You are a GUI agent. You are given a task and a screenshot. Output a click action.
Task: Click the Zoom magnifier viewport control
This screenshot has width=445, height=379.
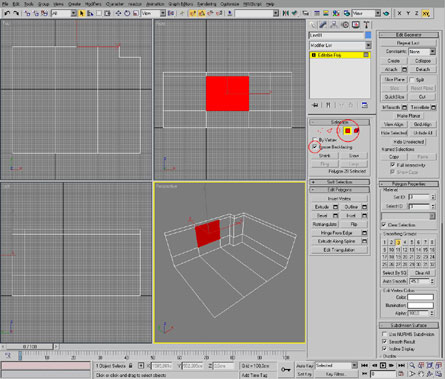pyautogui.click(x=412, y=366)
